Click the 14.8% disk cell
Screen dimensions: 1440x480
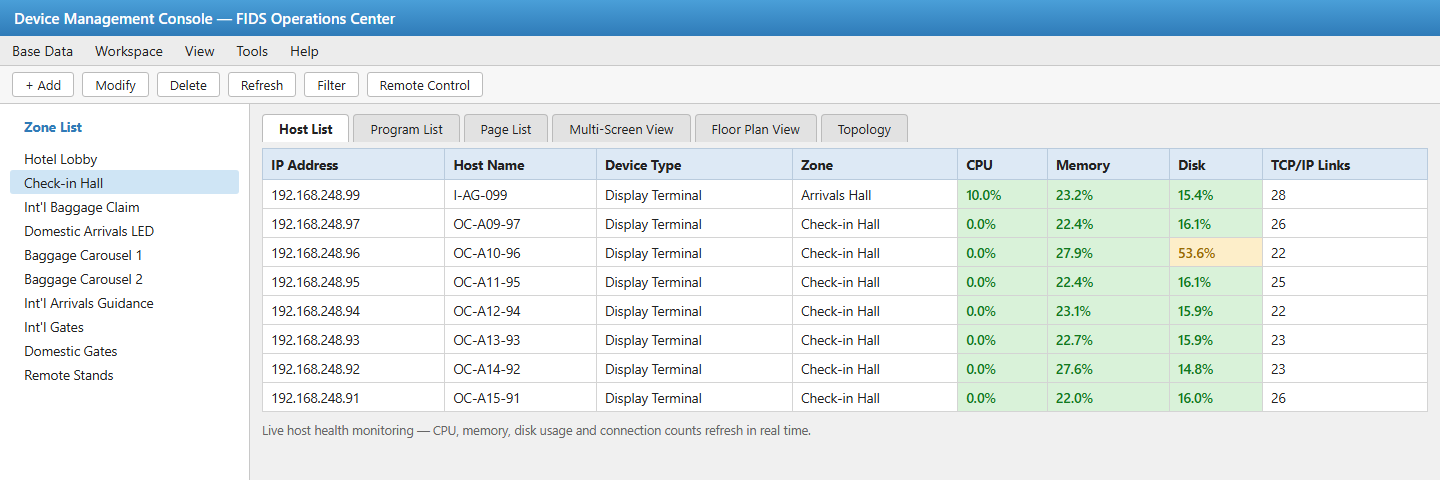click(x=1216, y=369)
